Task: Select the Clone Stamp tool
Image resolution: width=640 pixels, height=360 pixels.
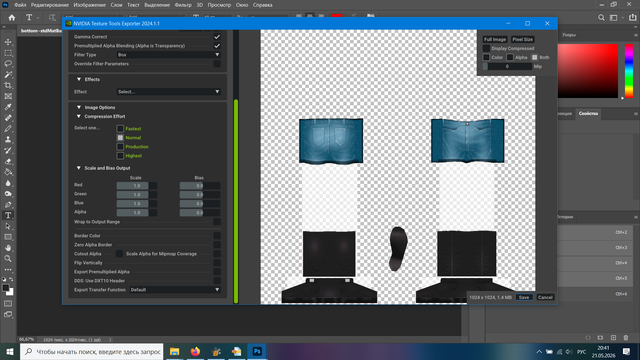Action: 8,140
